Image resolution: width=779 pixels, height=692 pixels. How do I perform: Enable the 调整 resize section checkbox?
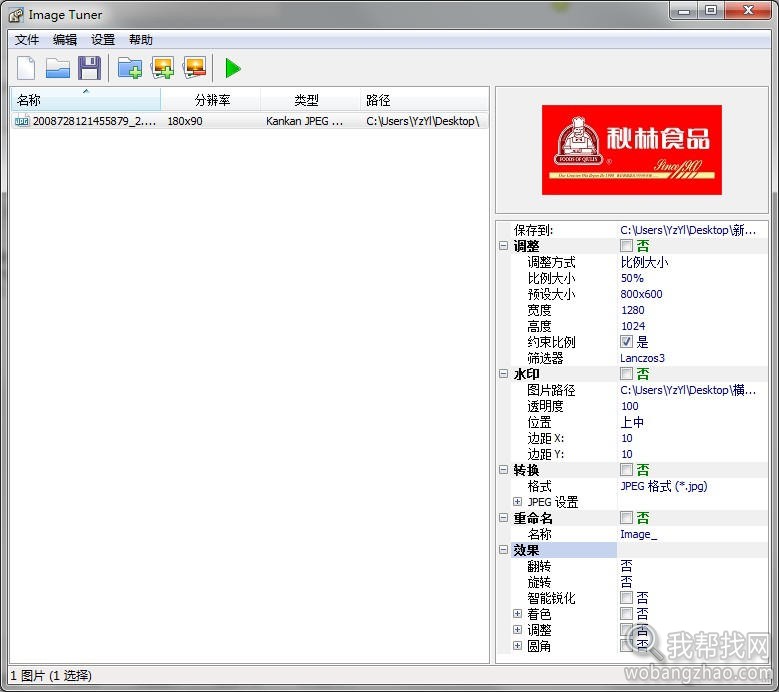pyautogui.click(x=626, y=246)
